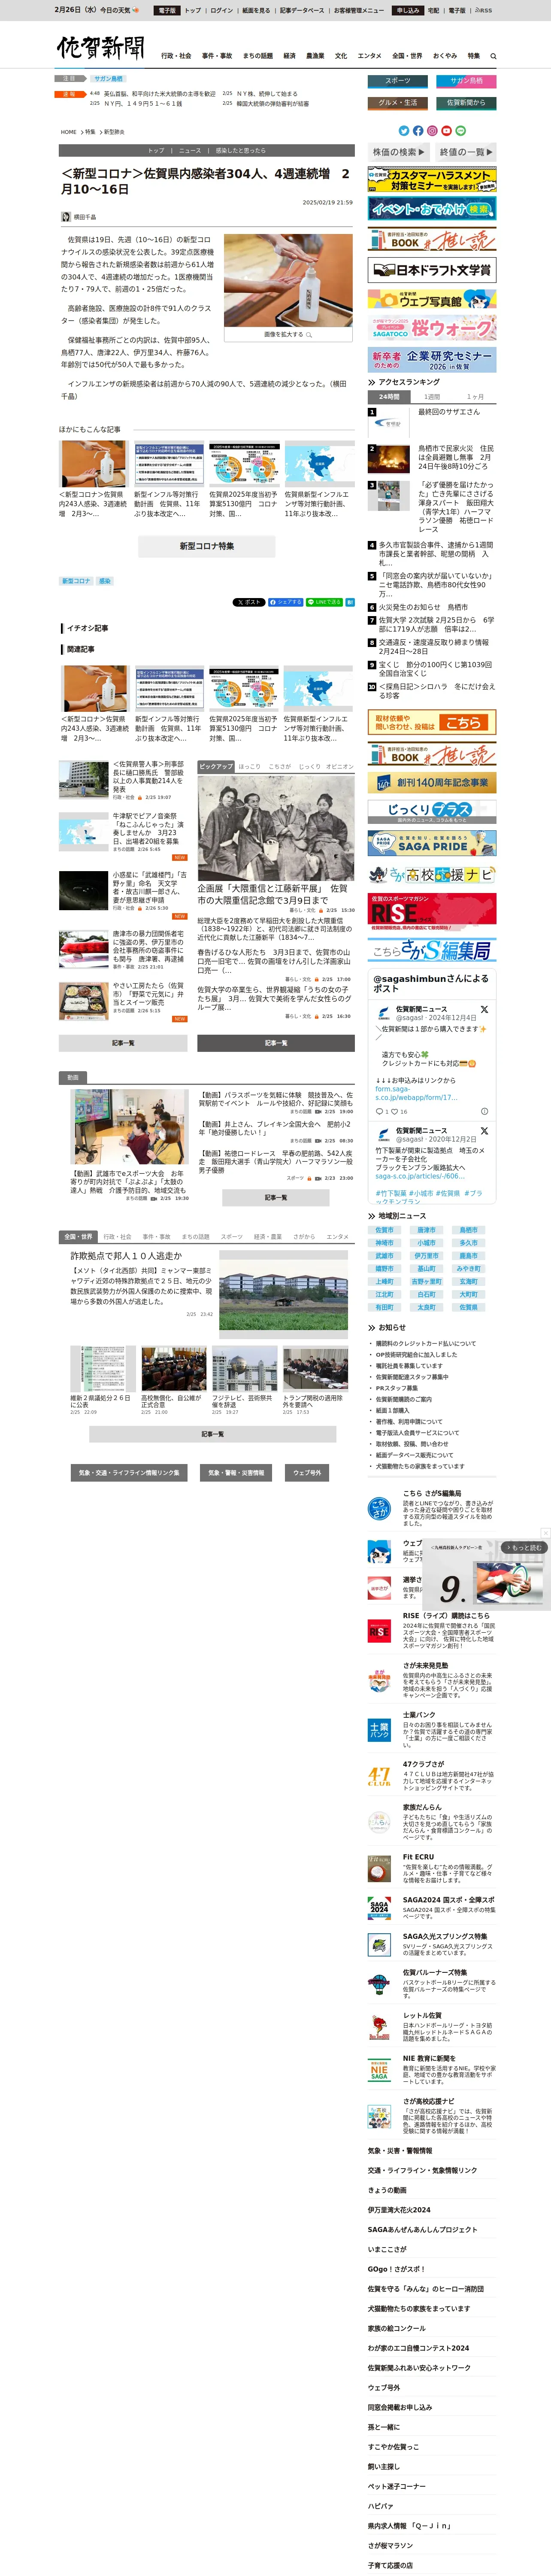
Task: Click the 株価の検索 button
Action: coord(399,152)
